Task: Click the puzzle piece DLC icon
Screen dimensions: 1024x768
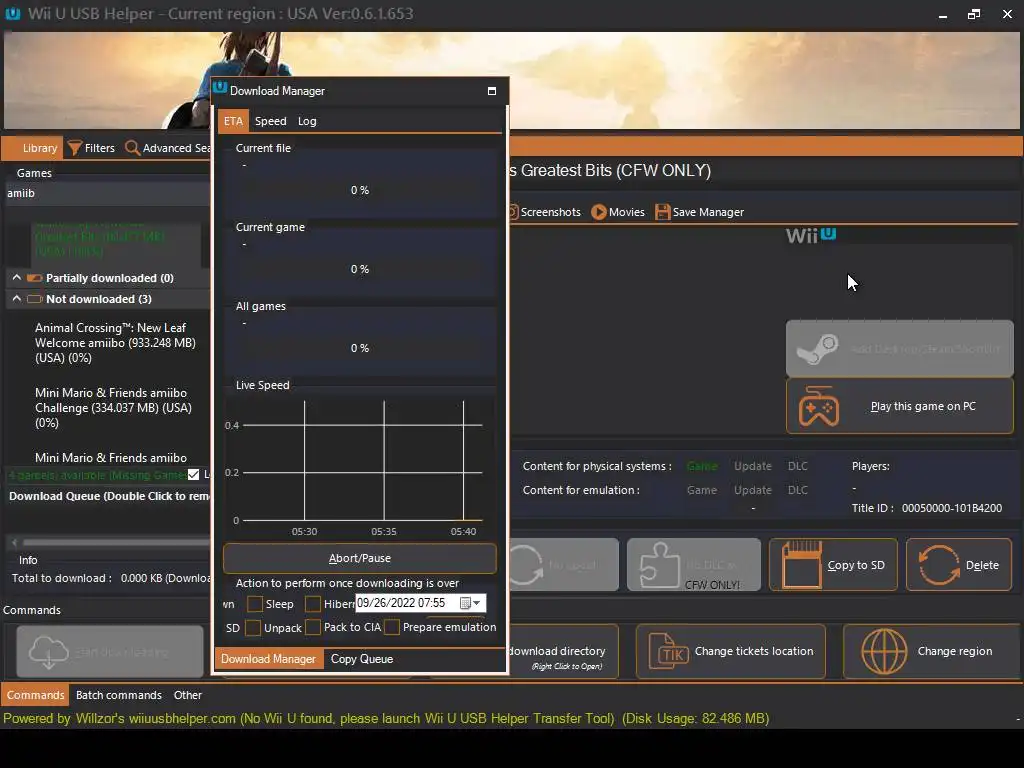Action: 659,565
